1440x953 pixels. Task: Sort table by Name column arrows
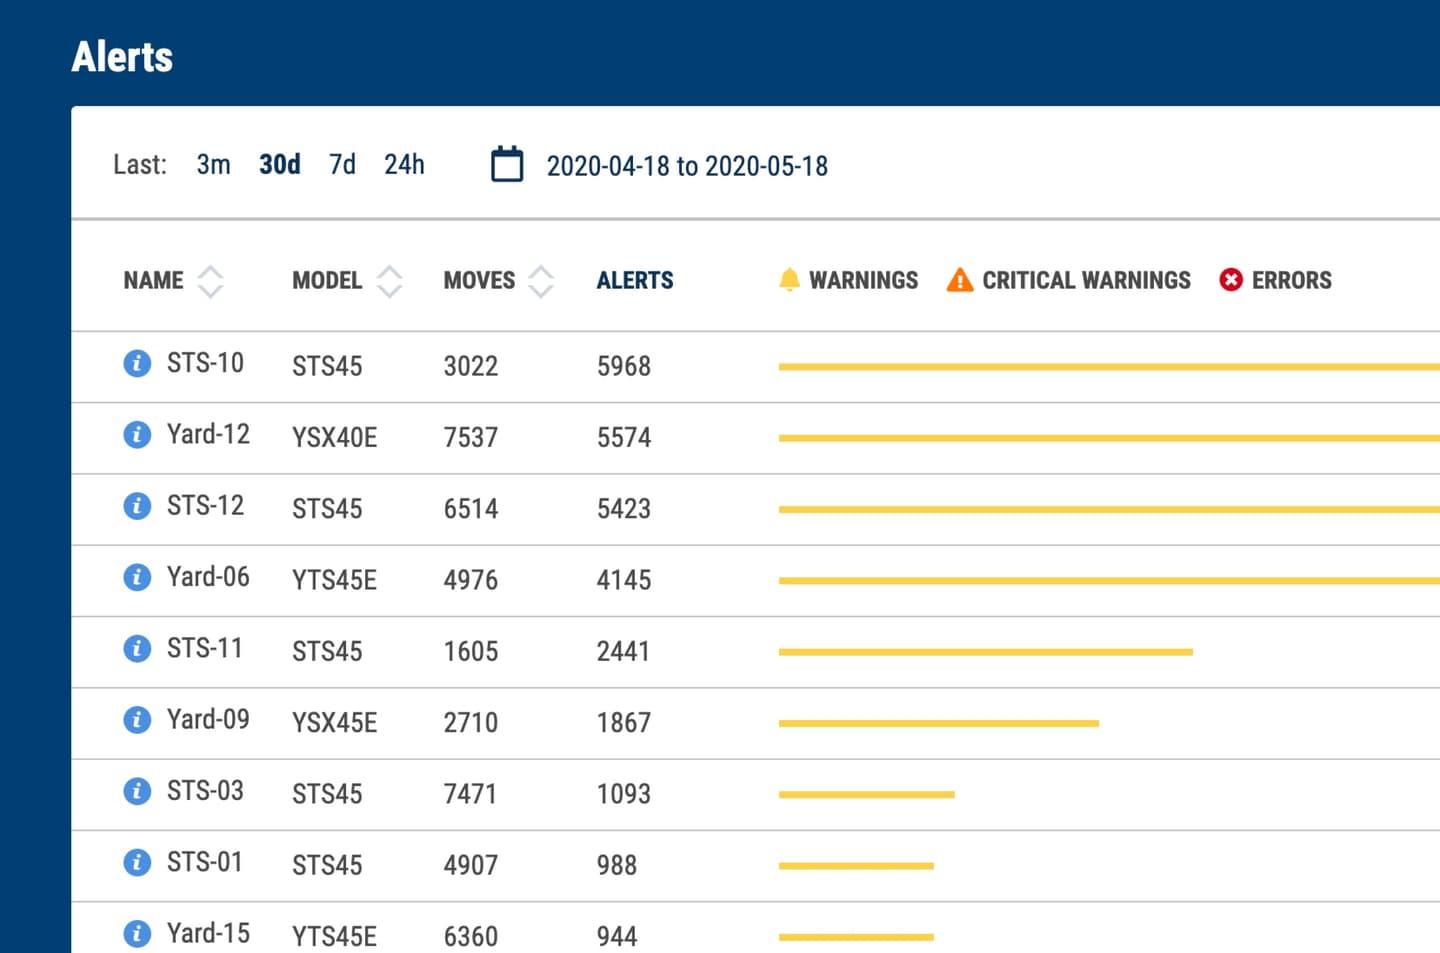pyautogui.click(x=210, y=281)
